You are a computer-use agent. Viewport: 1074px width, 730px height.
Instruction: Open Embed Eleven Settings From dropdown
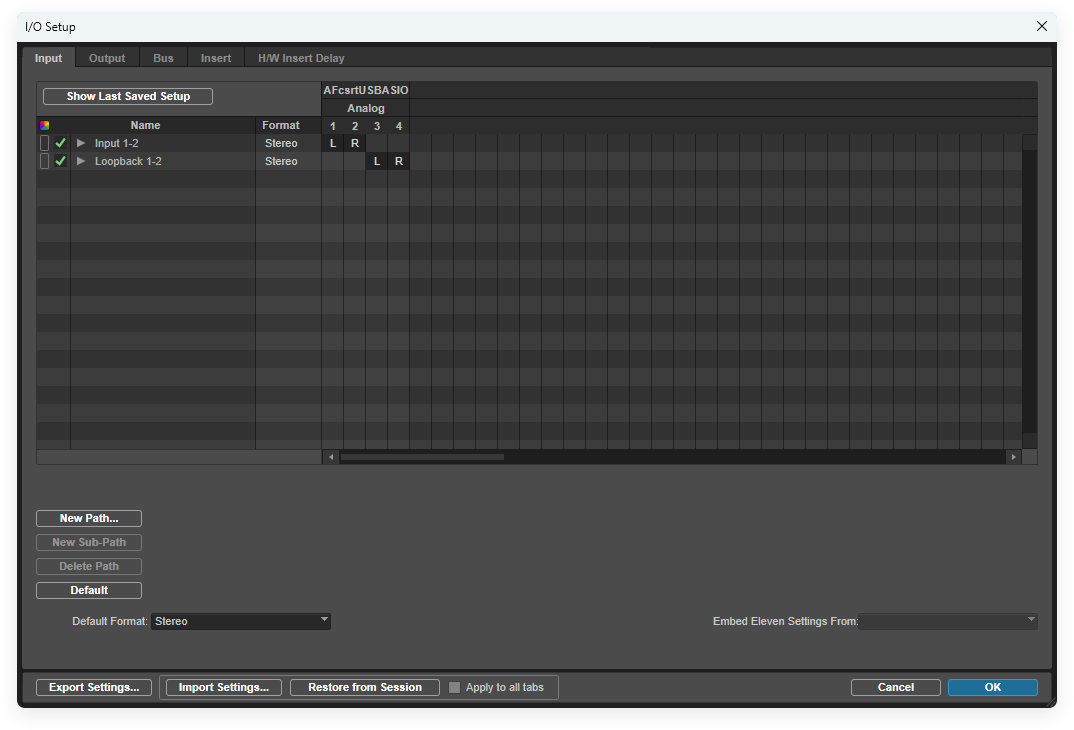pyautogui.click(x=948, y=621)
